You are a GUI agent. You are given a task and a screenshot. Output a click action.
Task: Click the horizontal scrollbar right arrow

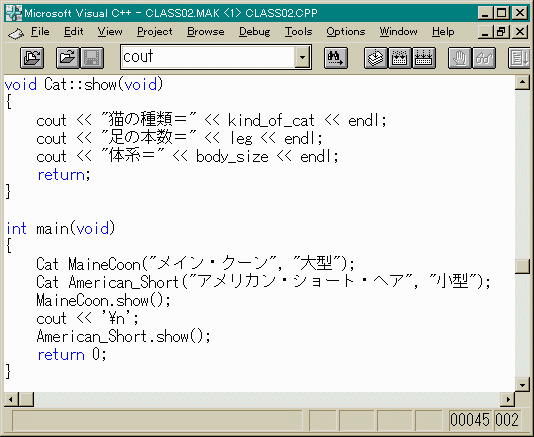coord(507,399)
